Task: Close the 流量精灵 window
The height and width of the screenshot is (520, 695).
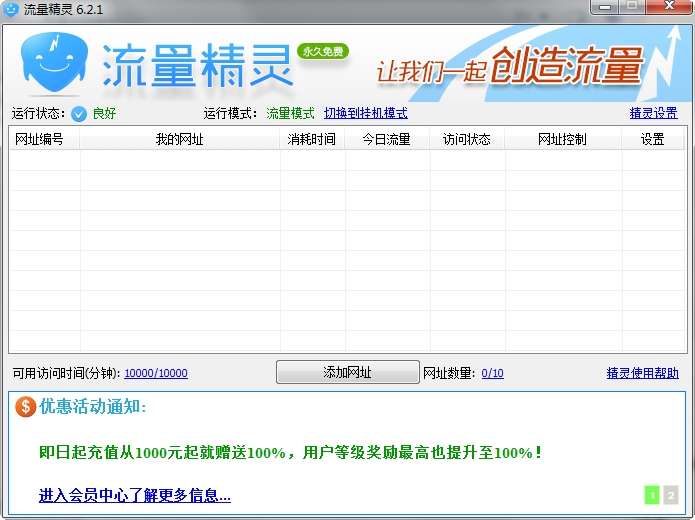Action: tap(670, 6)
